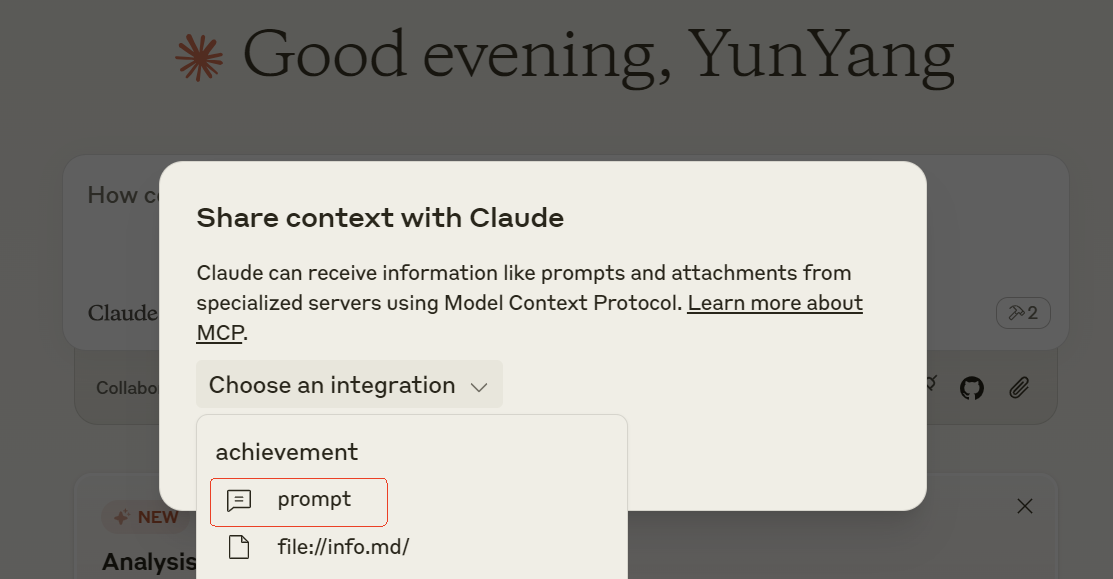Click the Share context with Claude title
The image size is (1113, 579).
tap(380, 217)
